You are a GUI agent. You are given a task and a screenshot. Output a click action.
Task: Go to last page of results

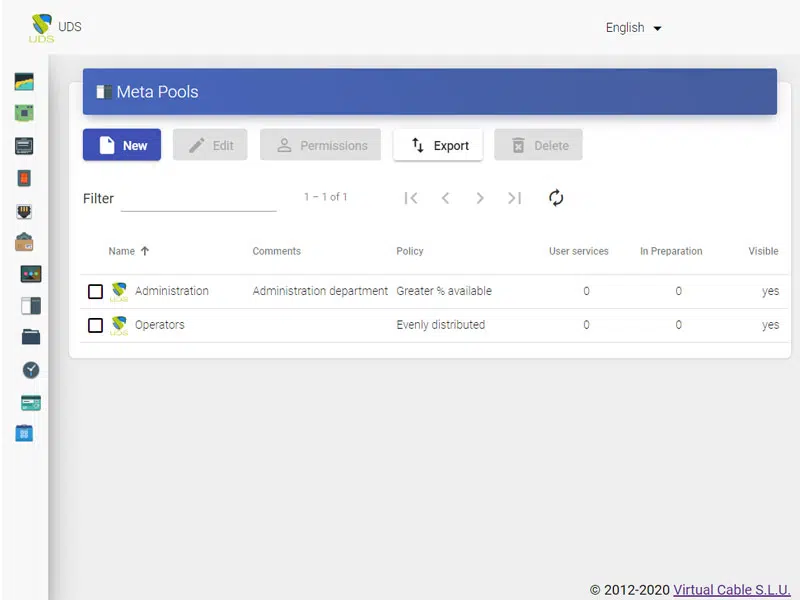click(514, 198)
